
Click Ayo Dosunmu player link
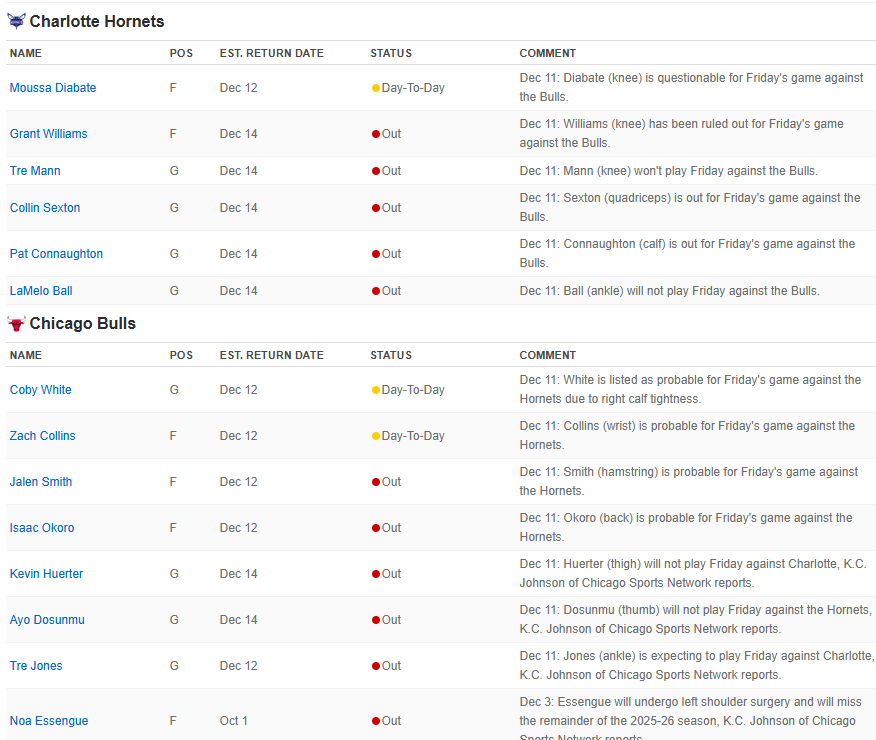47,620
